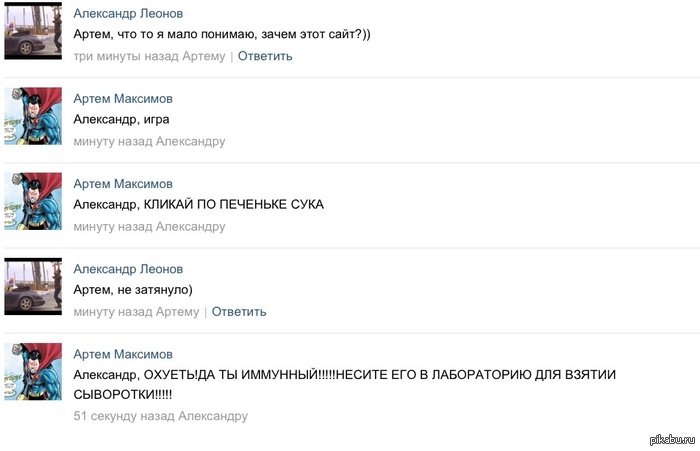Click the pikabu.ru watermark
This screenshot has height=451, width=700.
coord(672,440)
